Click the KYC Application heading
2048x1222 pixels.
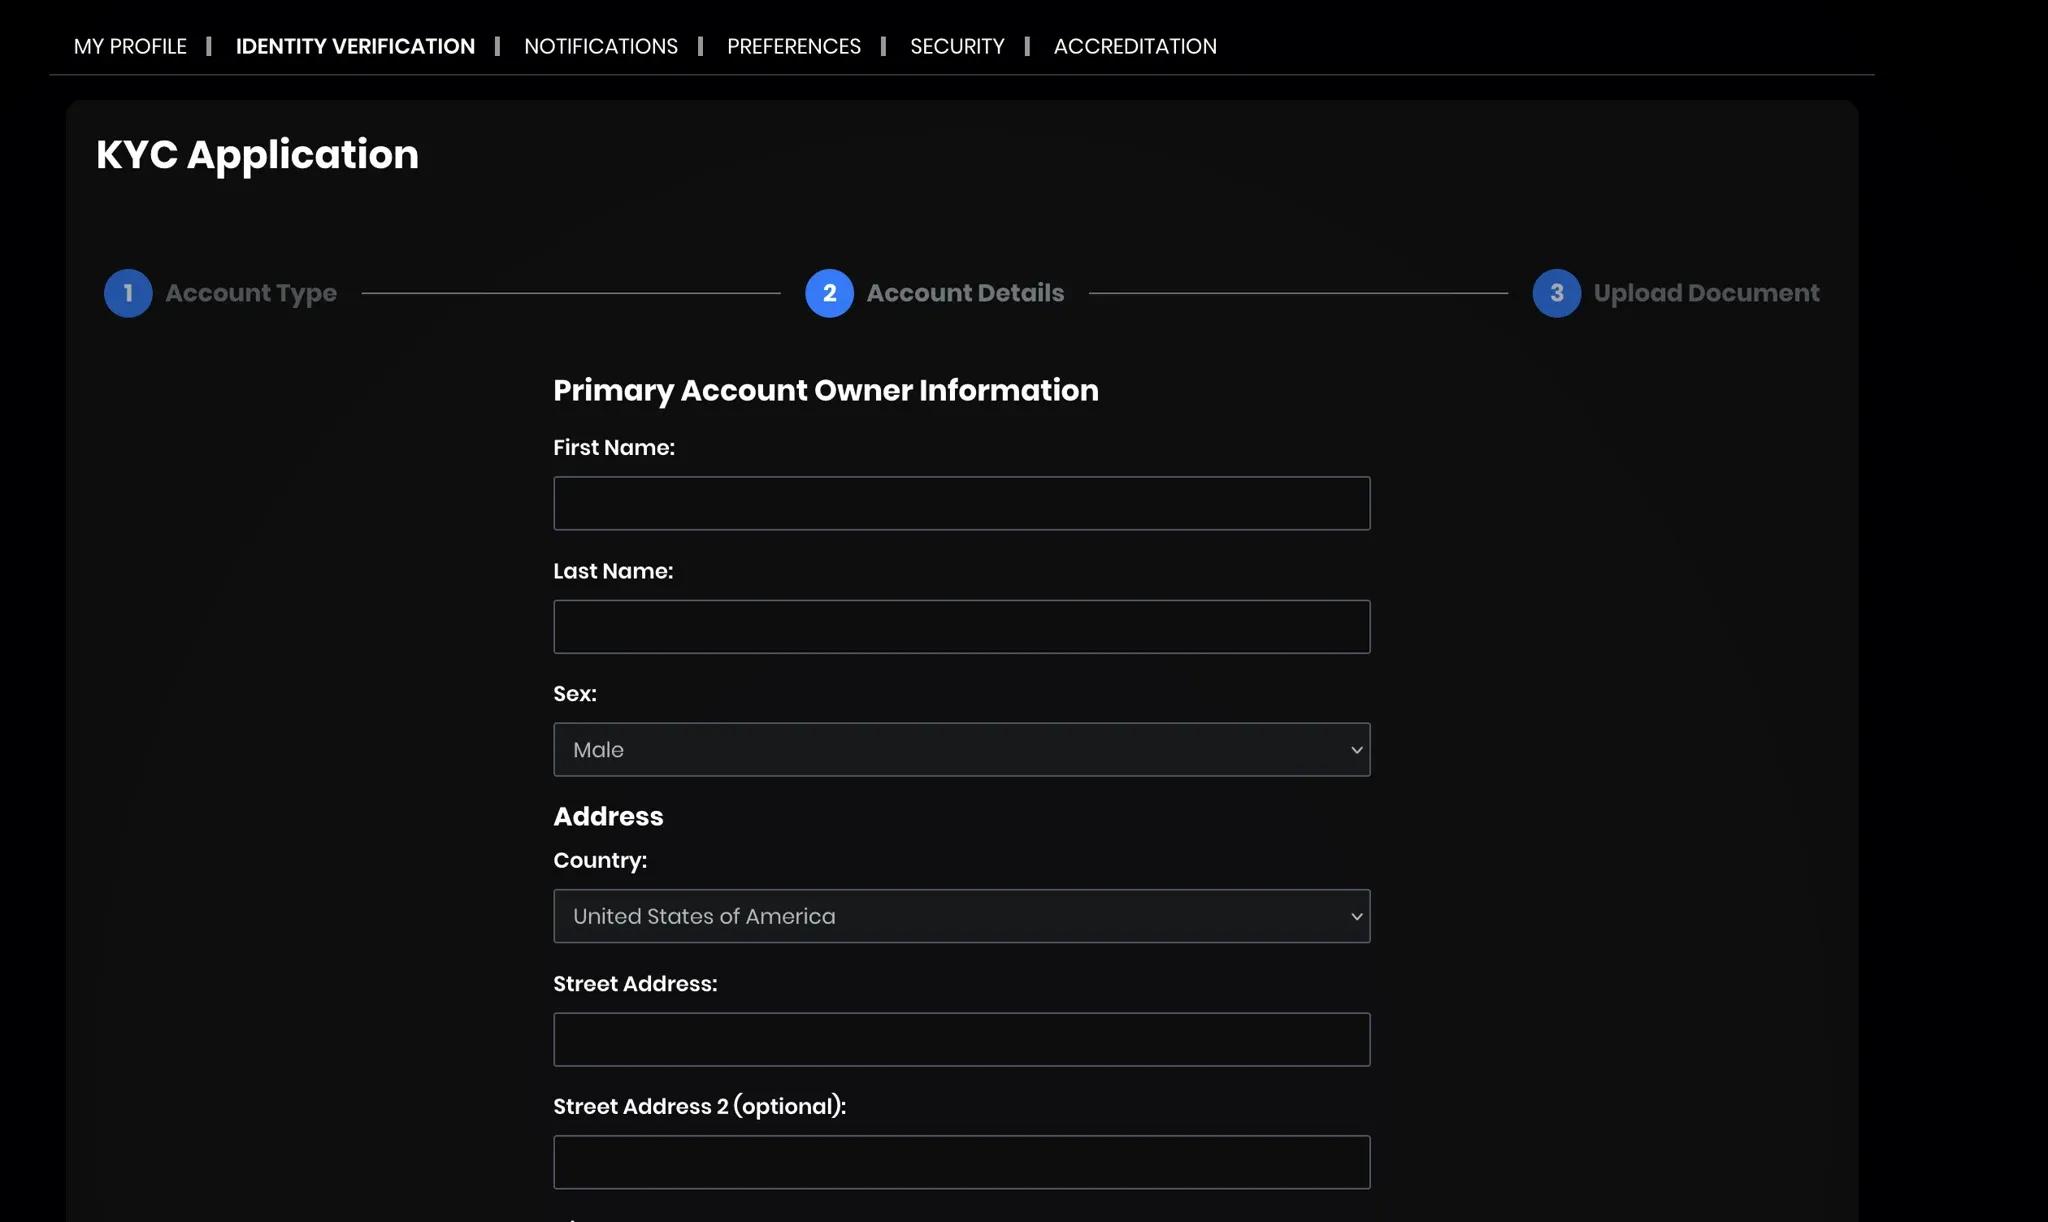[x=257, y=155]
